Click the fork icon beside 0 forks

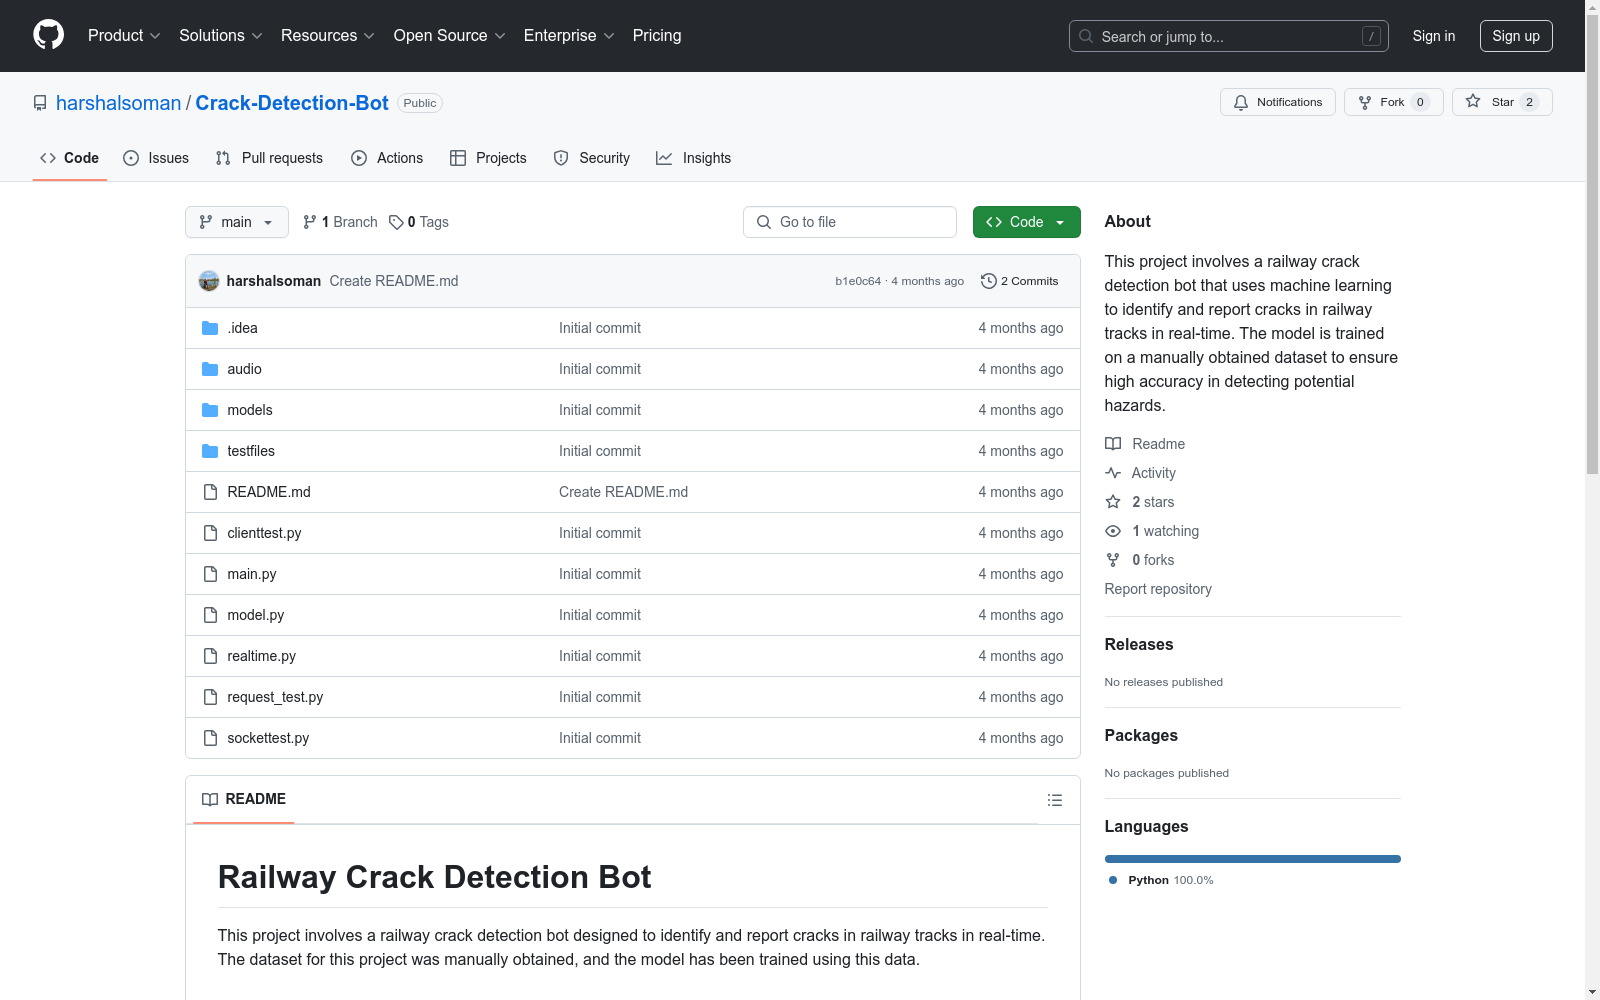(1113, 560)
